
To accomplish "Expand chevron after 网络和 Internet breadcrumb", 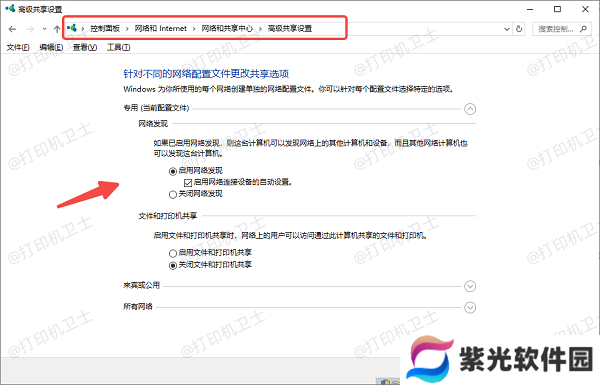I will 194,29.
